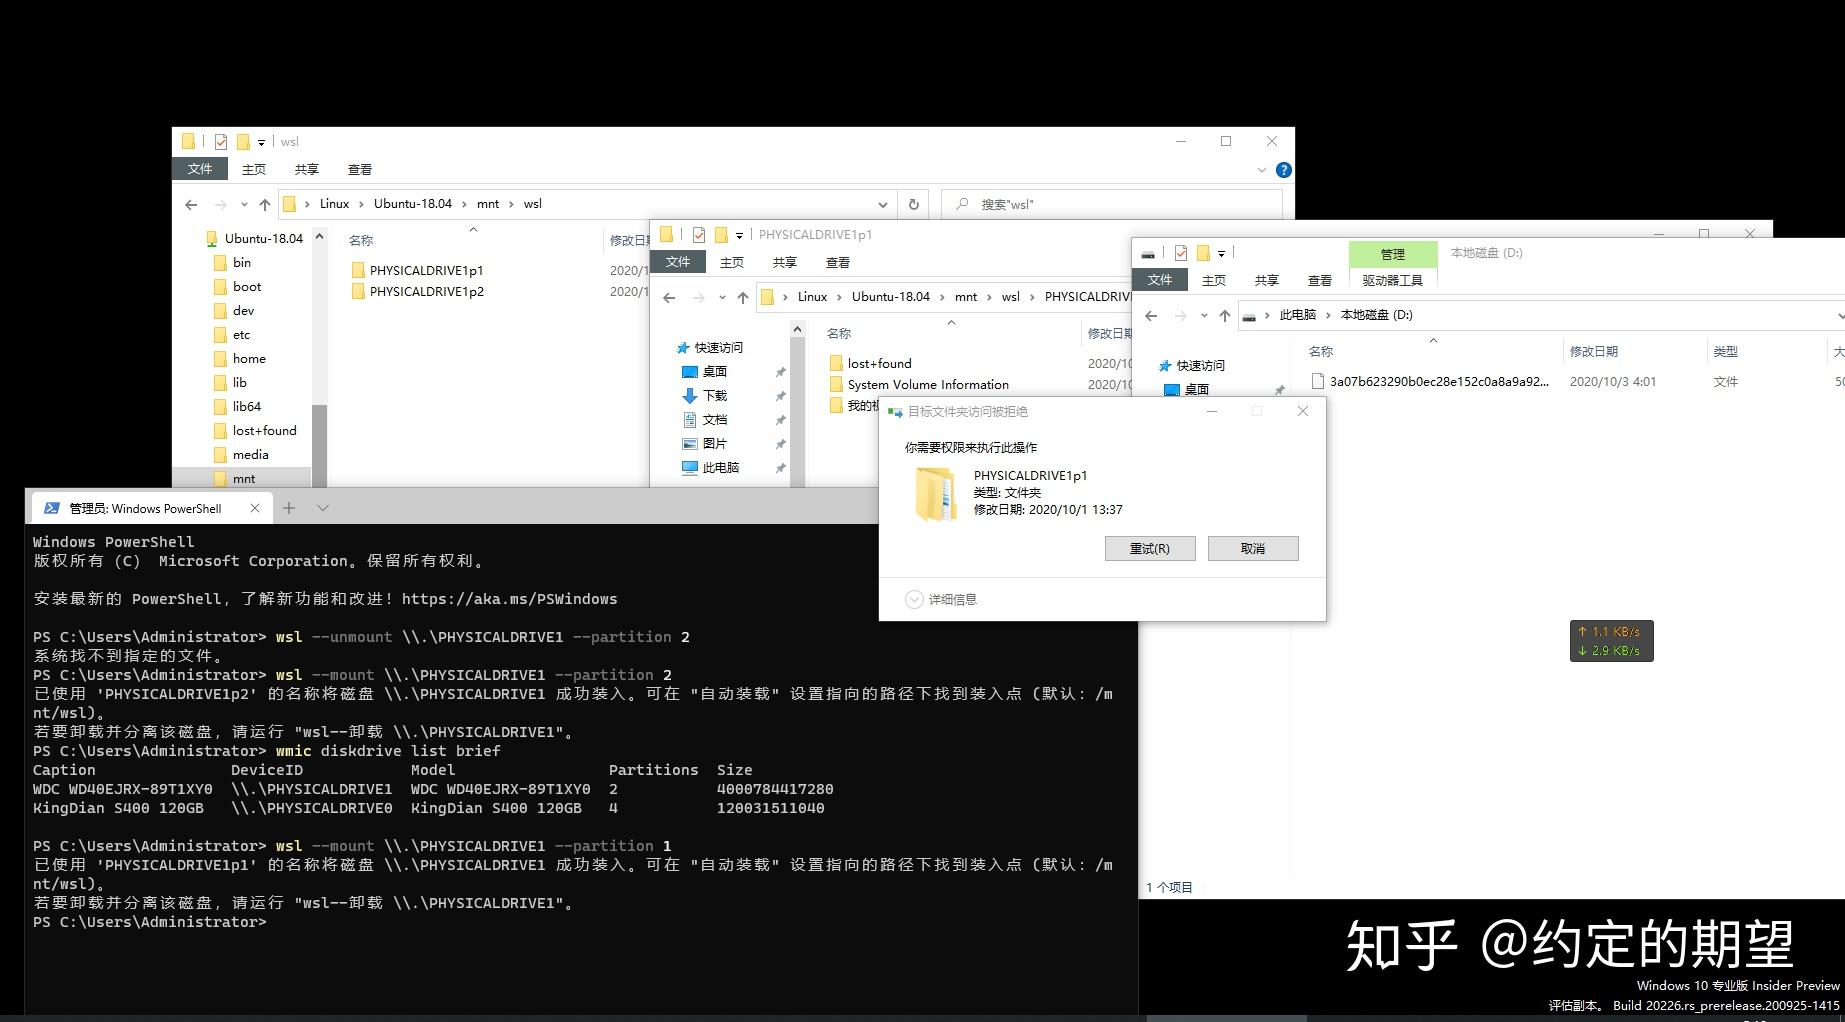Click the 取消 button in the access denied dialog
Screen dimensions: 1845x1022
[x=1252, y=548]
